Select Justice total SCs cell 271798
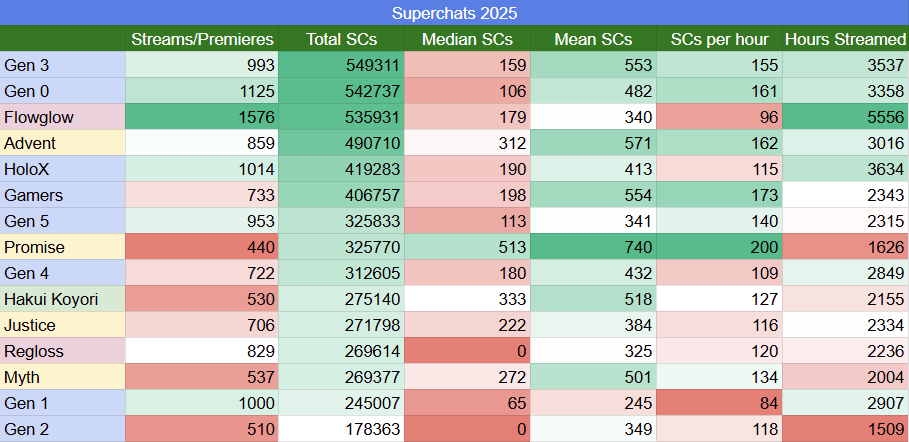Viewport: 909px width, 442px height. pos(341,325)
